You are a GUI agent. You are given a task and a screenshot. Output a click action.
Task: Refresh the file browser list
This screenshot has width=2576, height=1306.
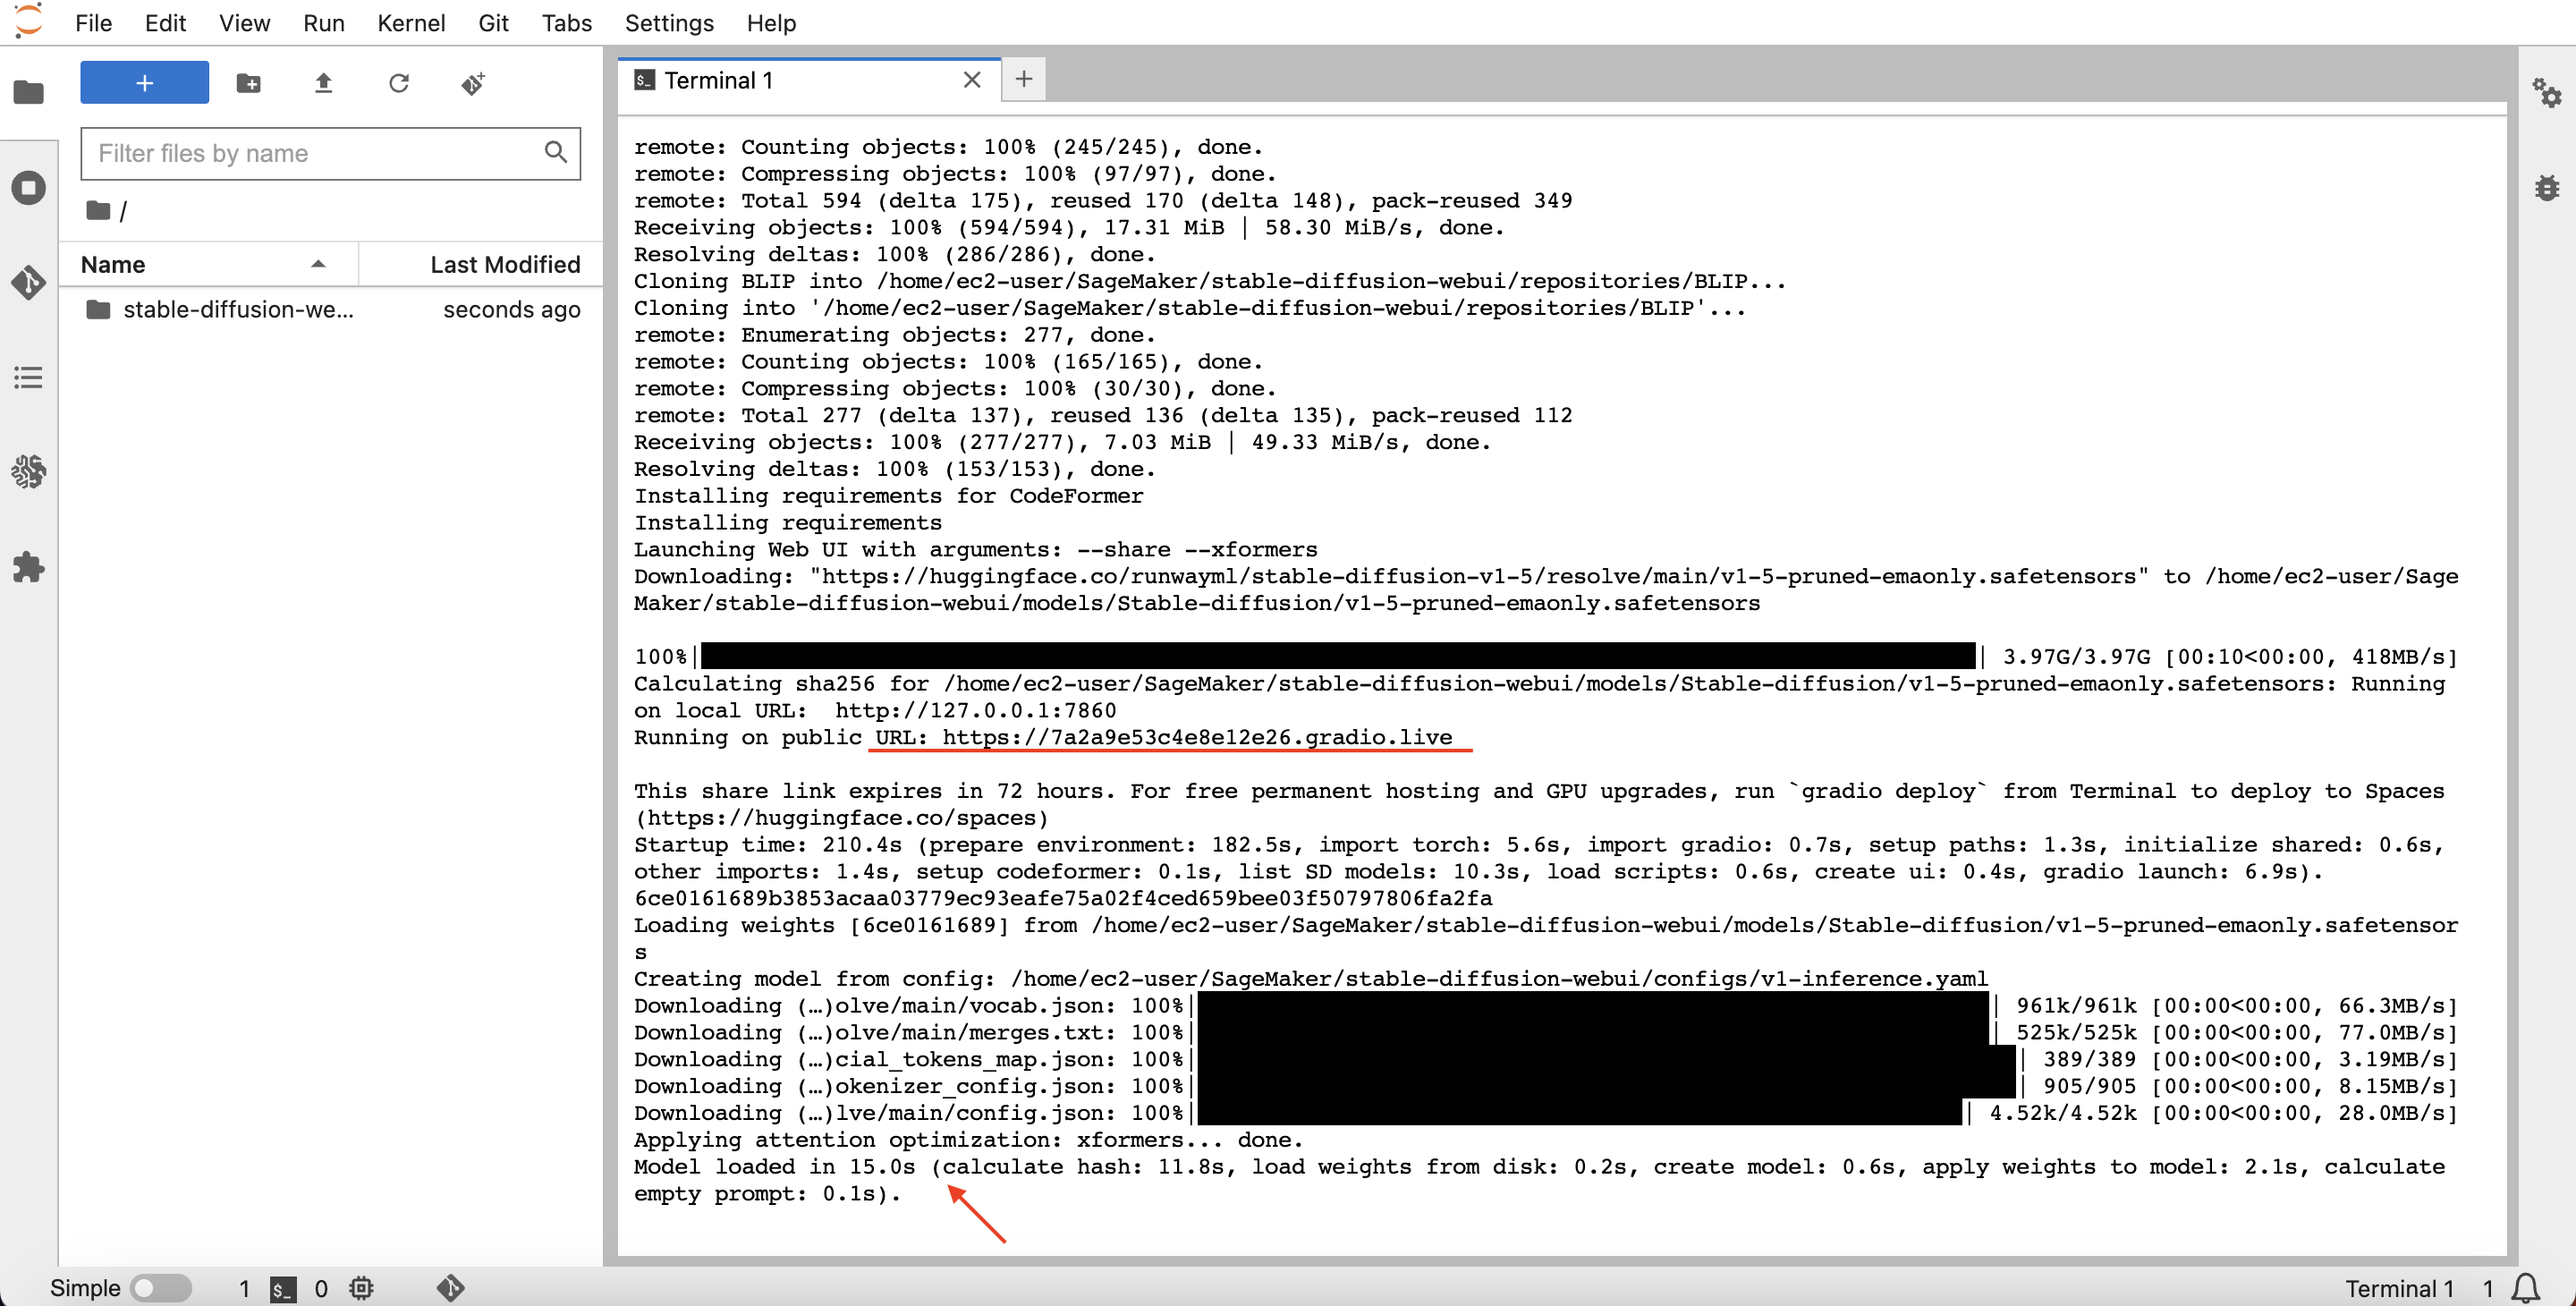point(398,83)
